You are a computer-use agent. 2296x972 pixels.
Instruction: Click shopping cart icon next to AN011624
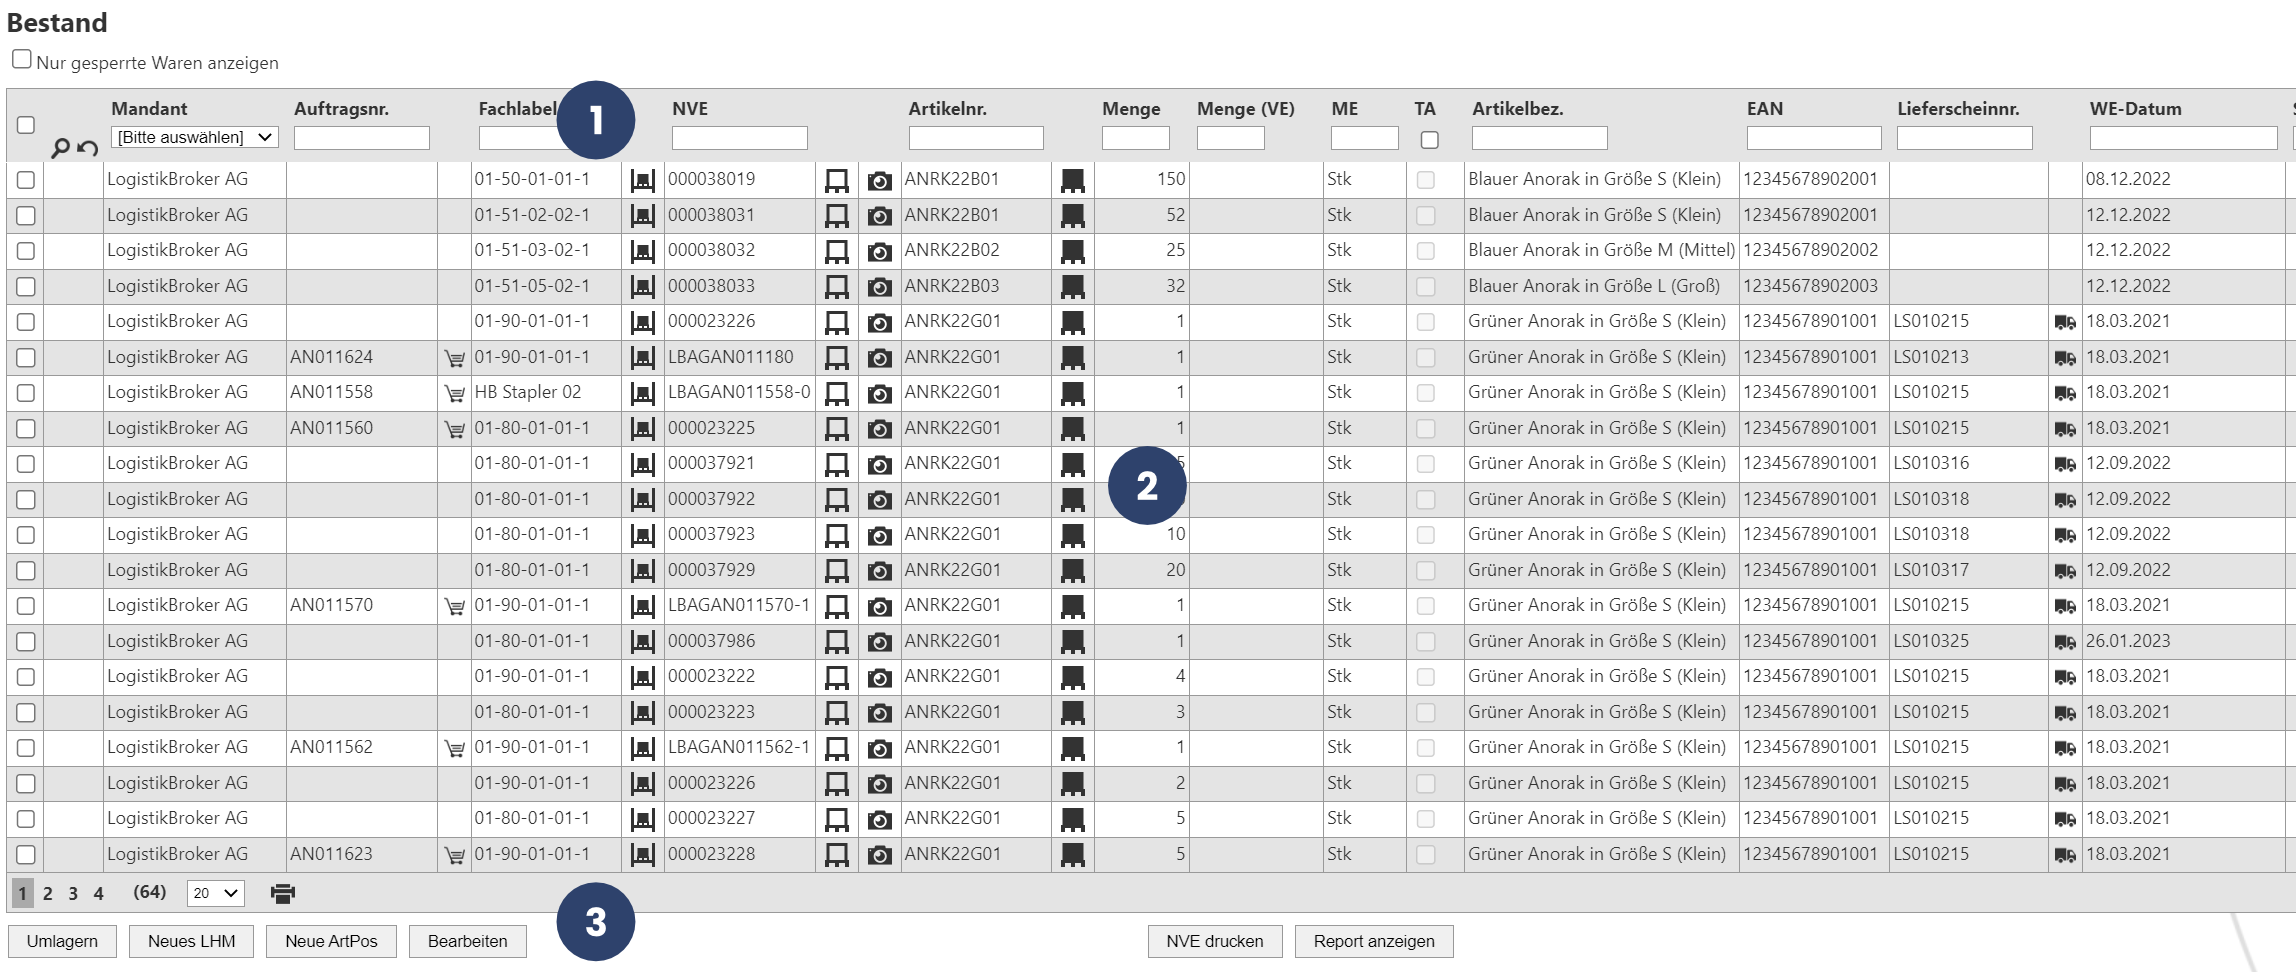point(454,358)
